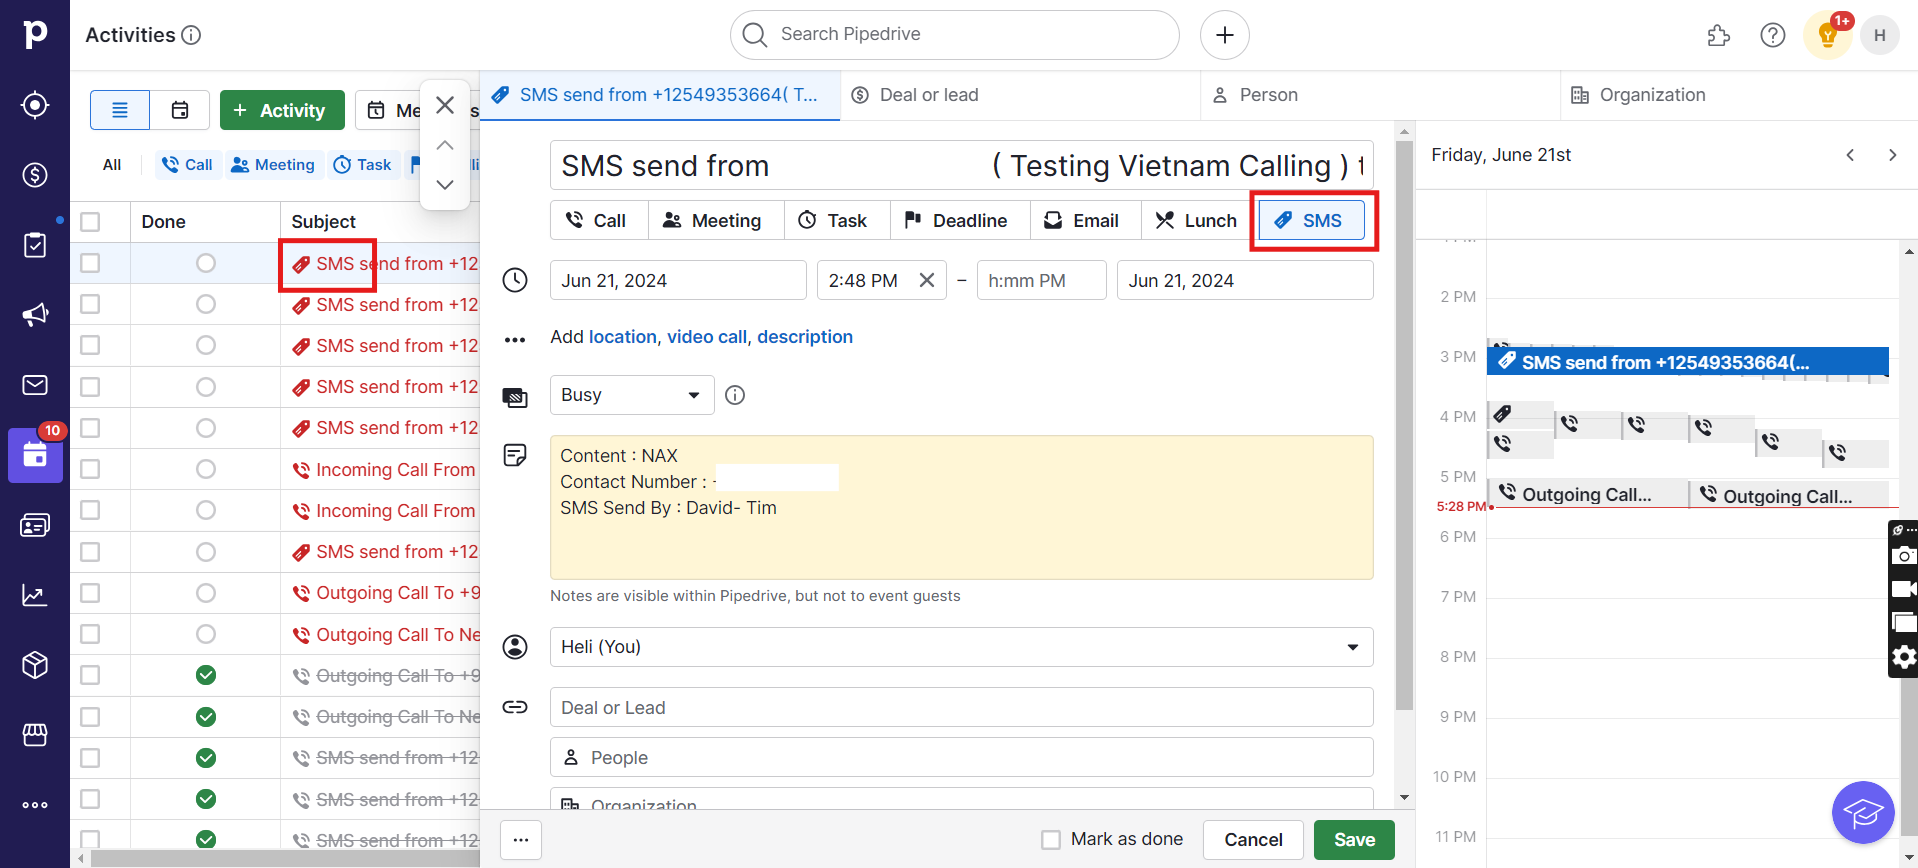Add video call link

point(707,337)
